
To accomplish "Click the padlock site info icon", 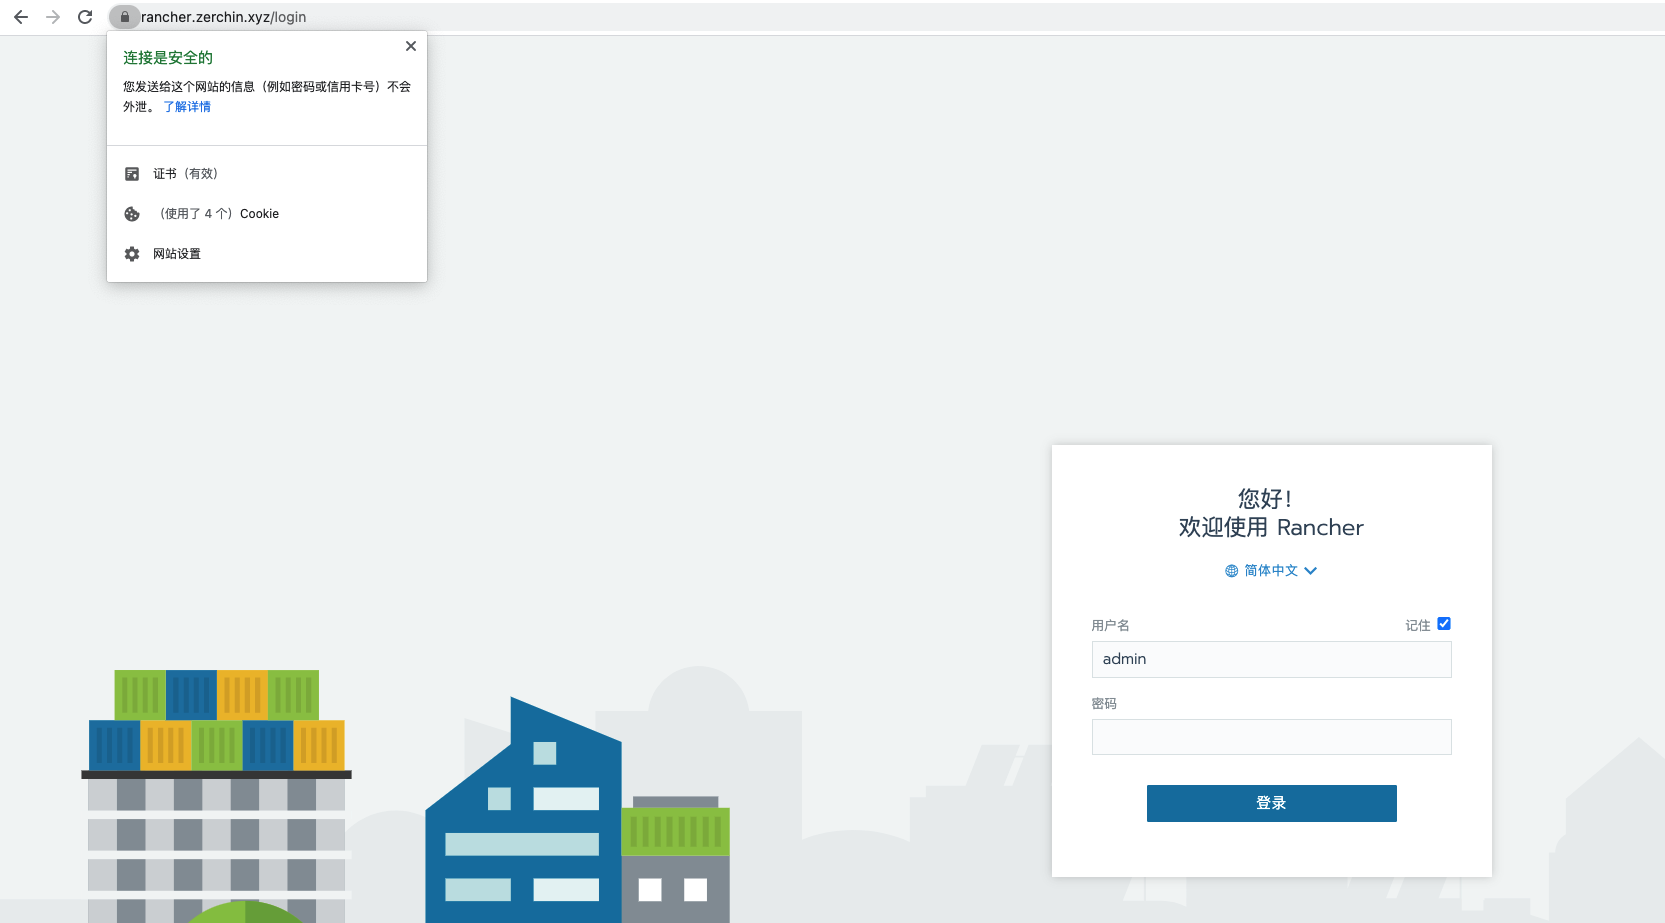I will (x=124, y=17).
